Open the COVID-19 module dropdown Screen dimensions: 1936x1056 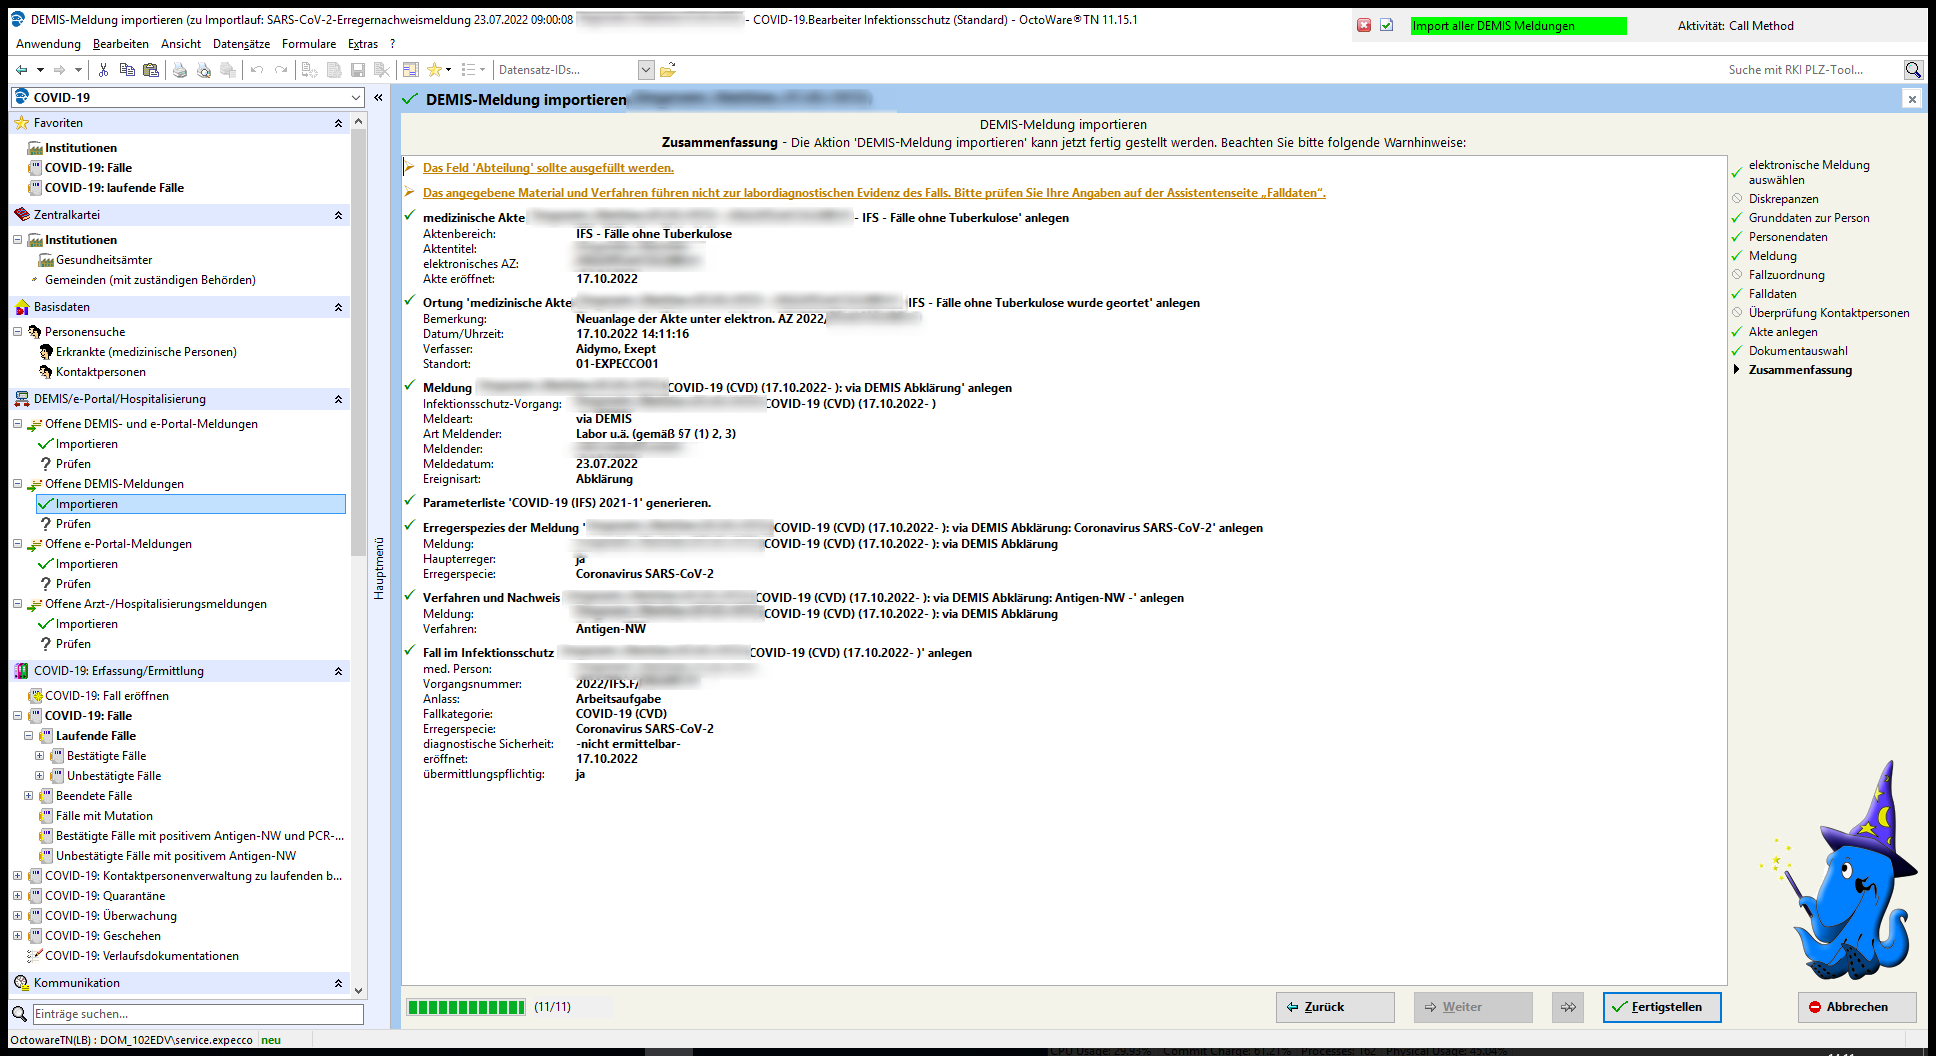355,97
